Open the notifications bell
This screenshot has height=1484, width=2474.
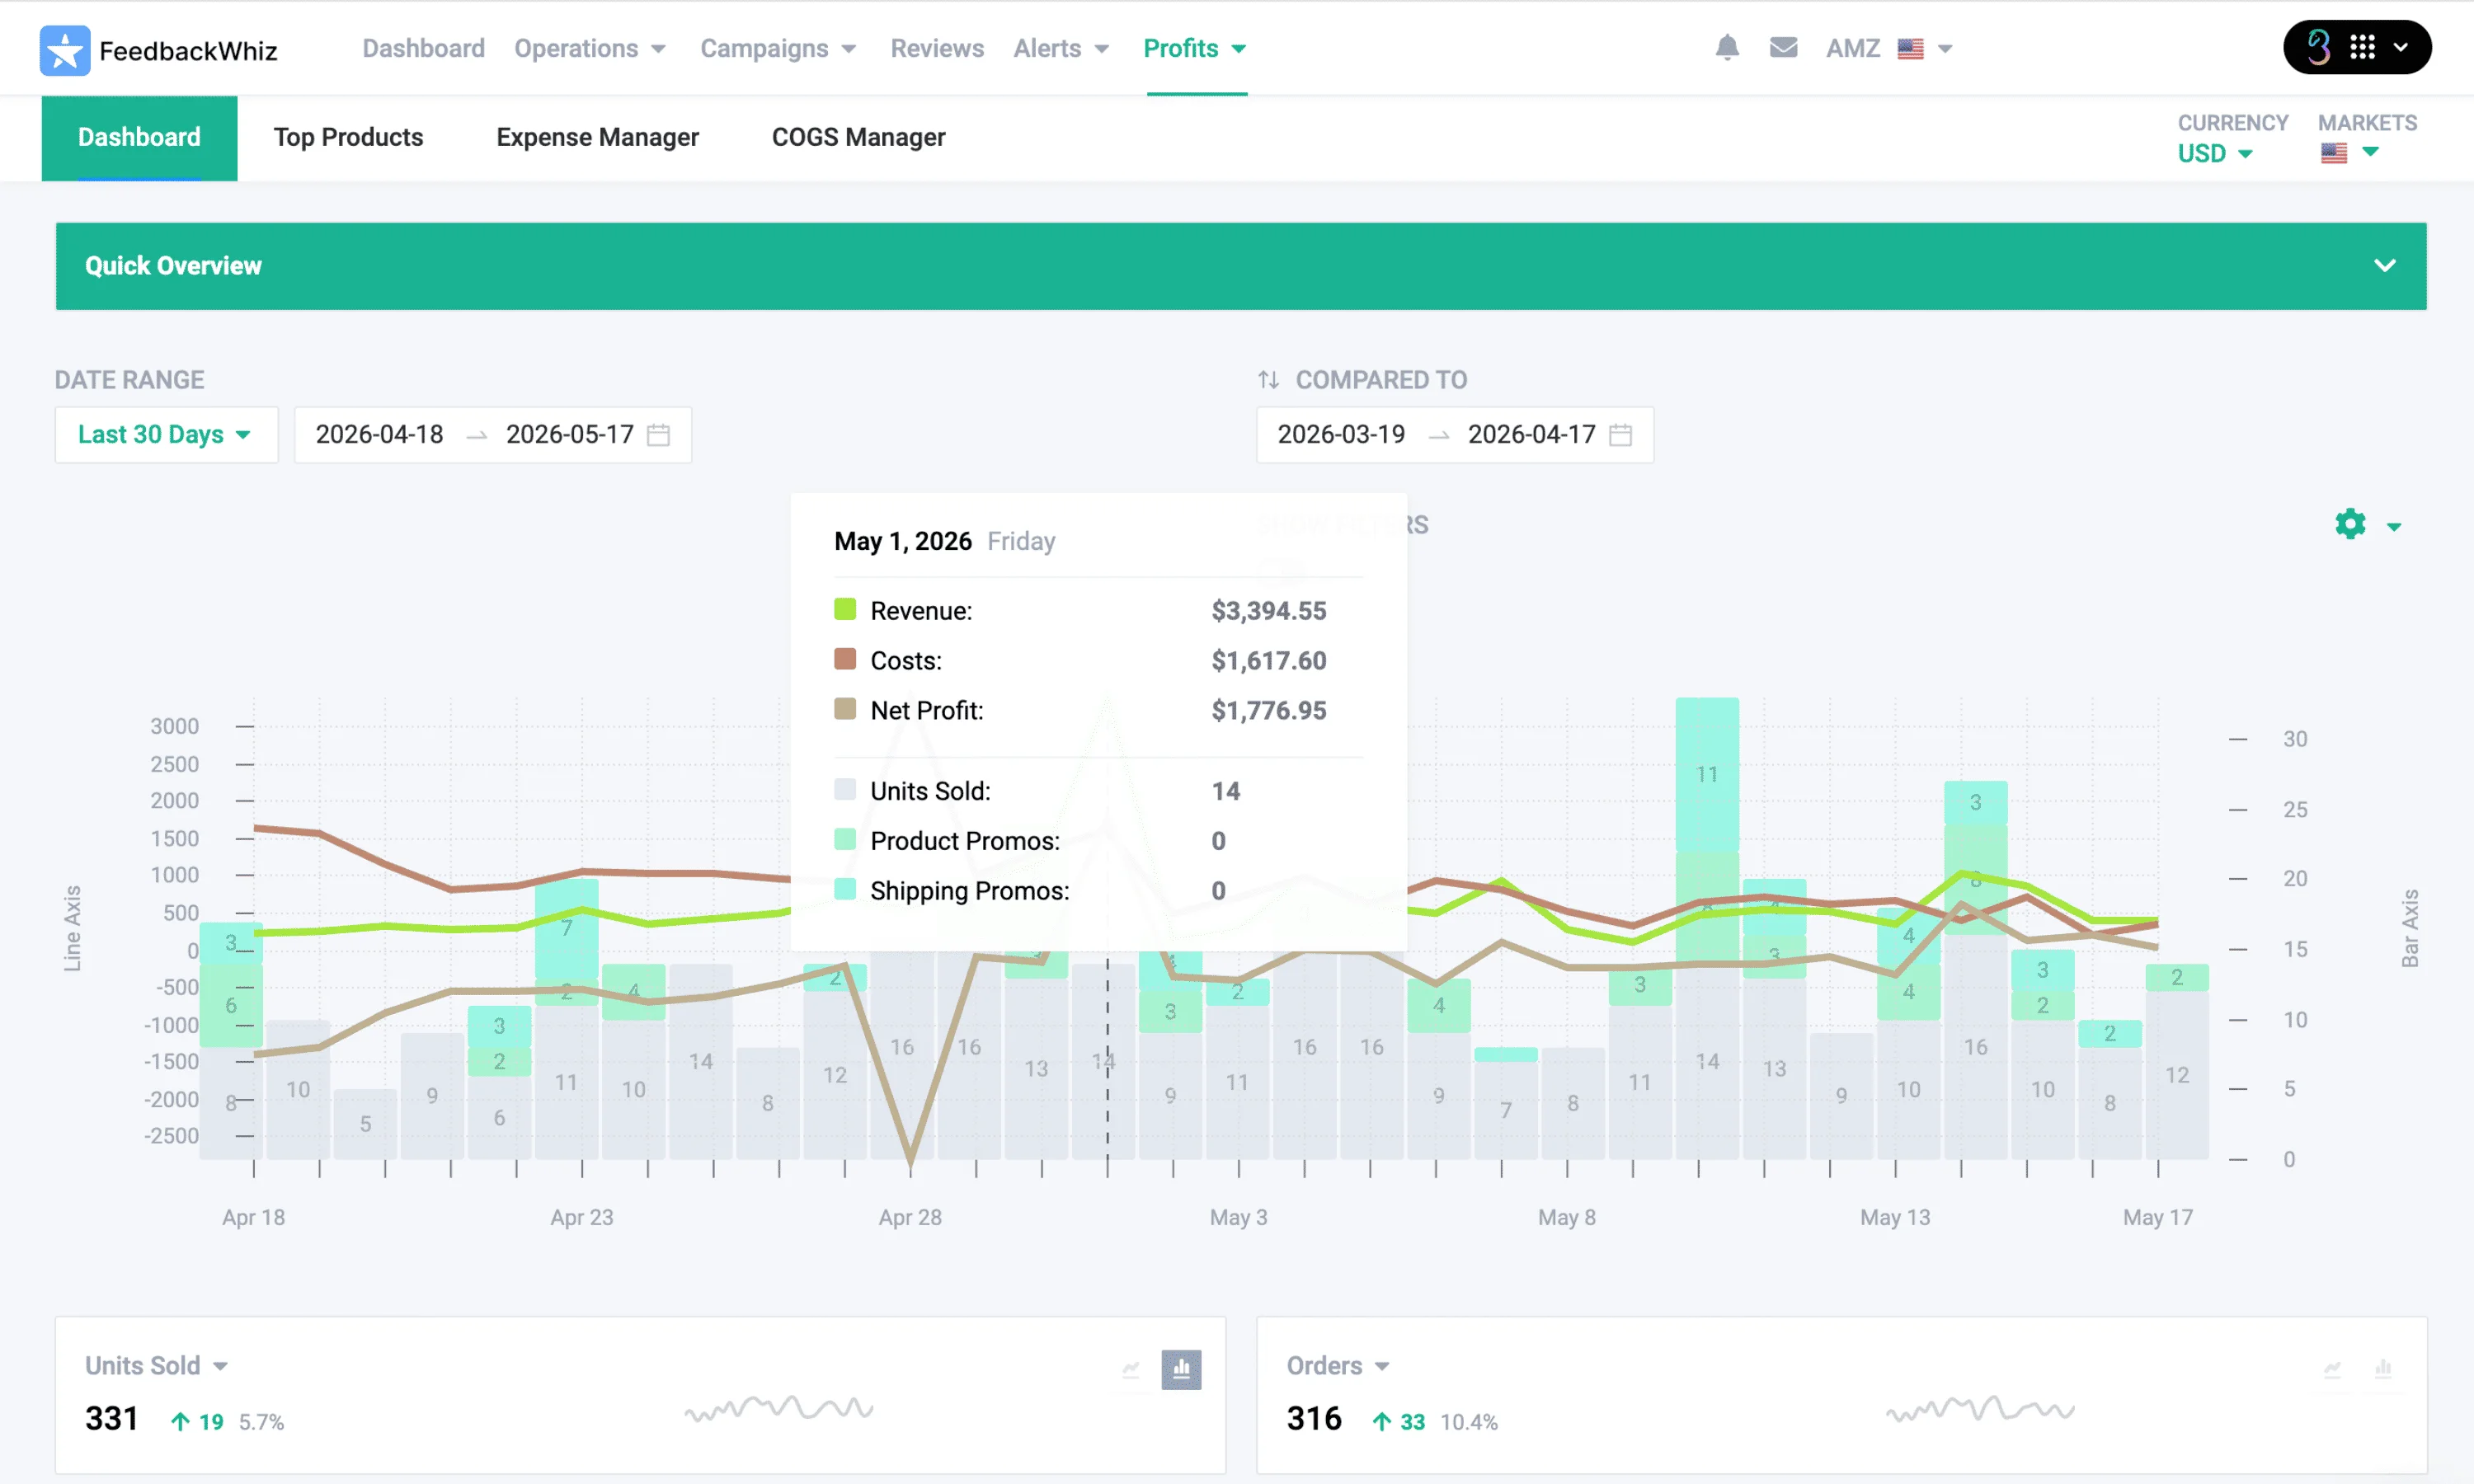pyautogui.click(x=1727, y=47)
